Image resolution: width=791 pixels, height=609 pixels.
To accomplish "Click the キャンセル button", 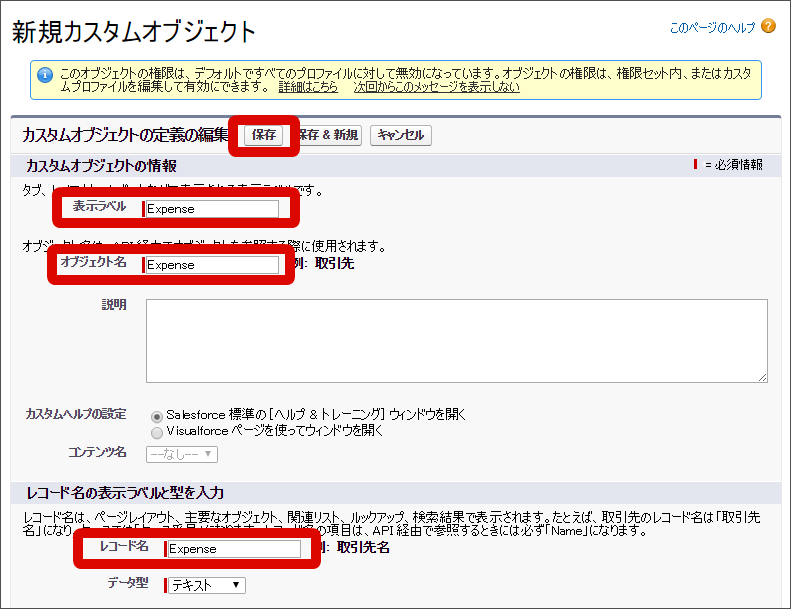I will 401,135.
